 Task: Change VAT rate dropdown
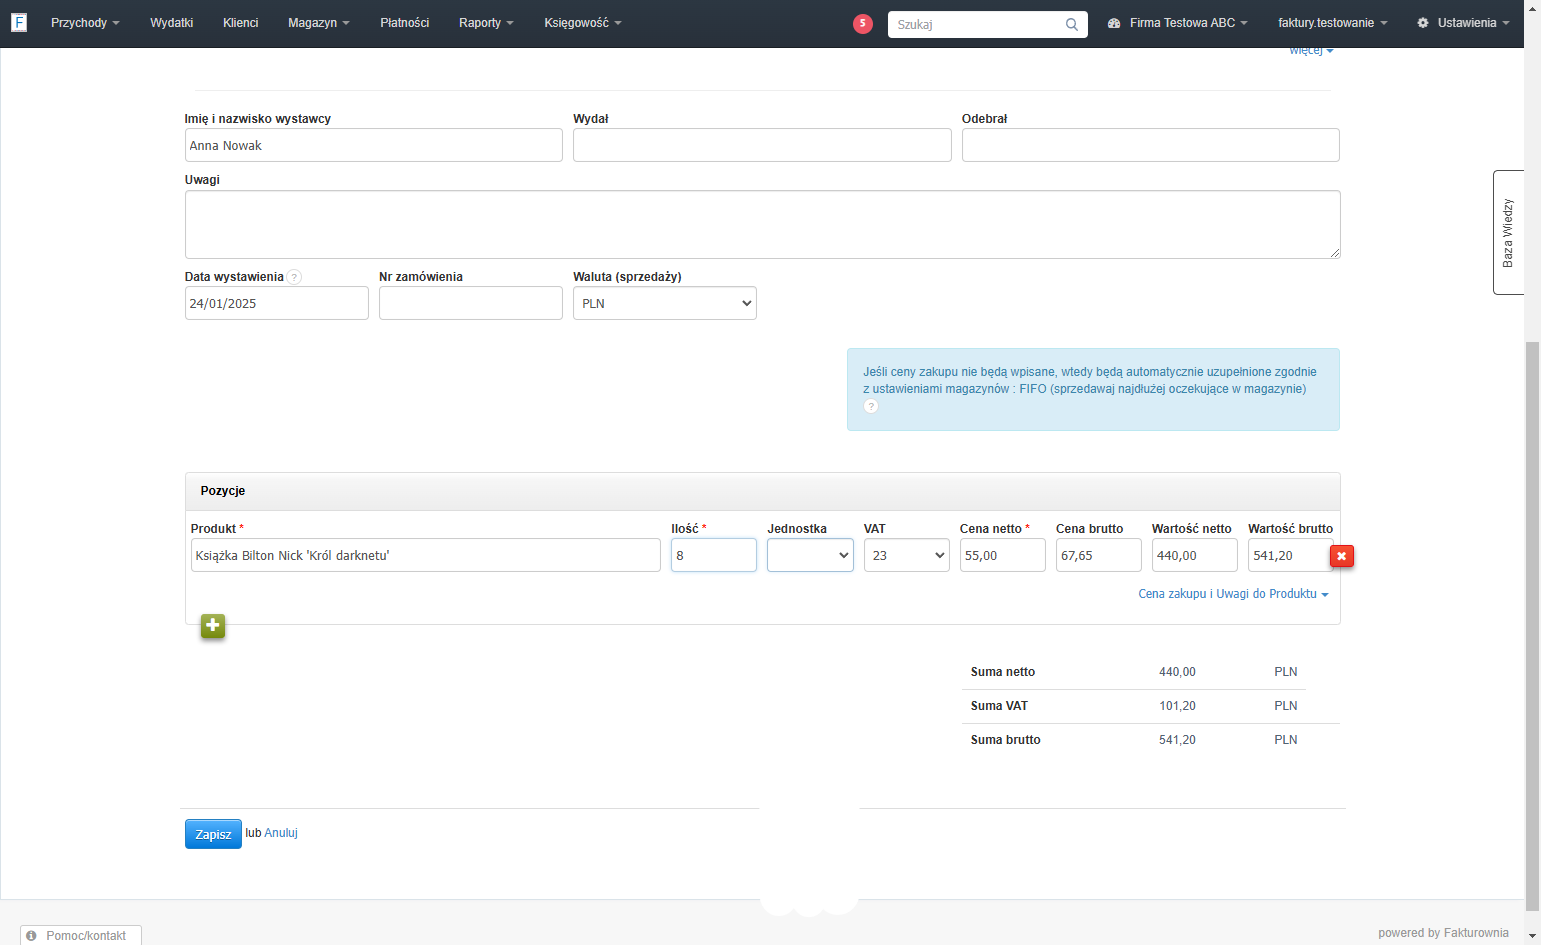(907, 555)
